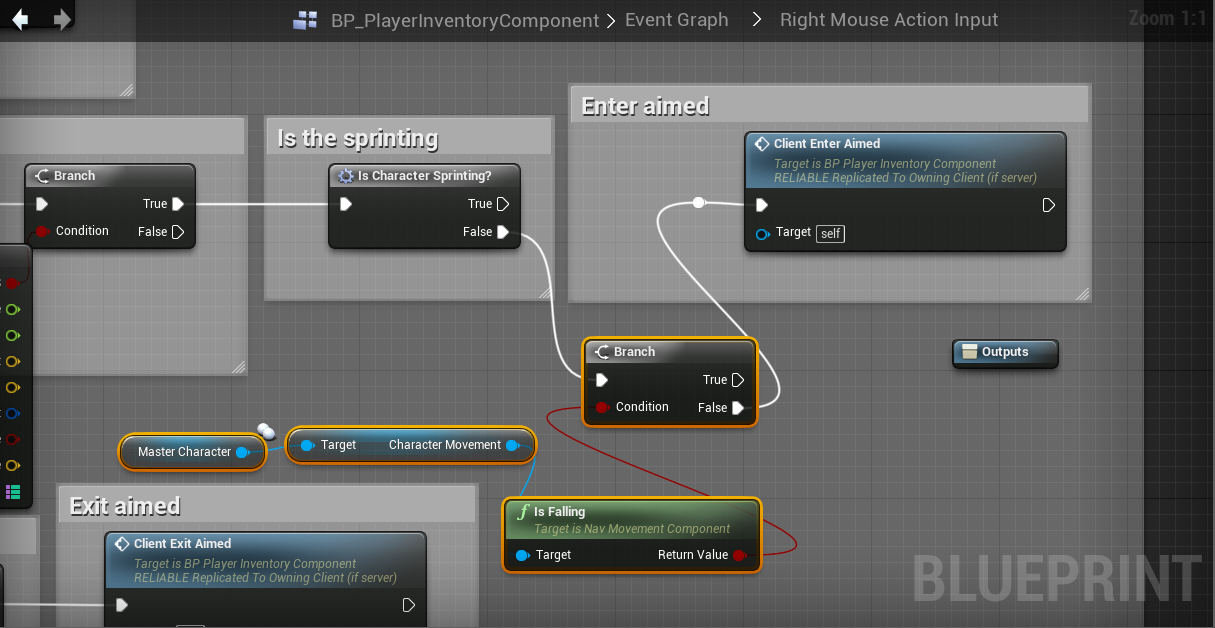Click the Return Value pin on Is Falling
Viewport: 1215px width, 628px height.
point(739,555)
